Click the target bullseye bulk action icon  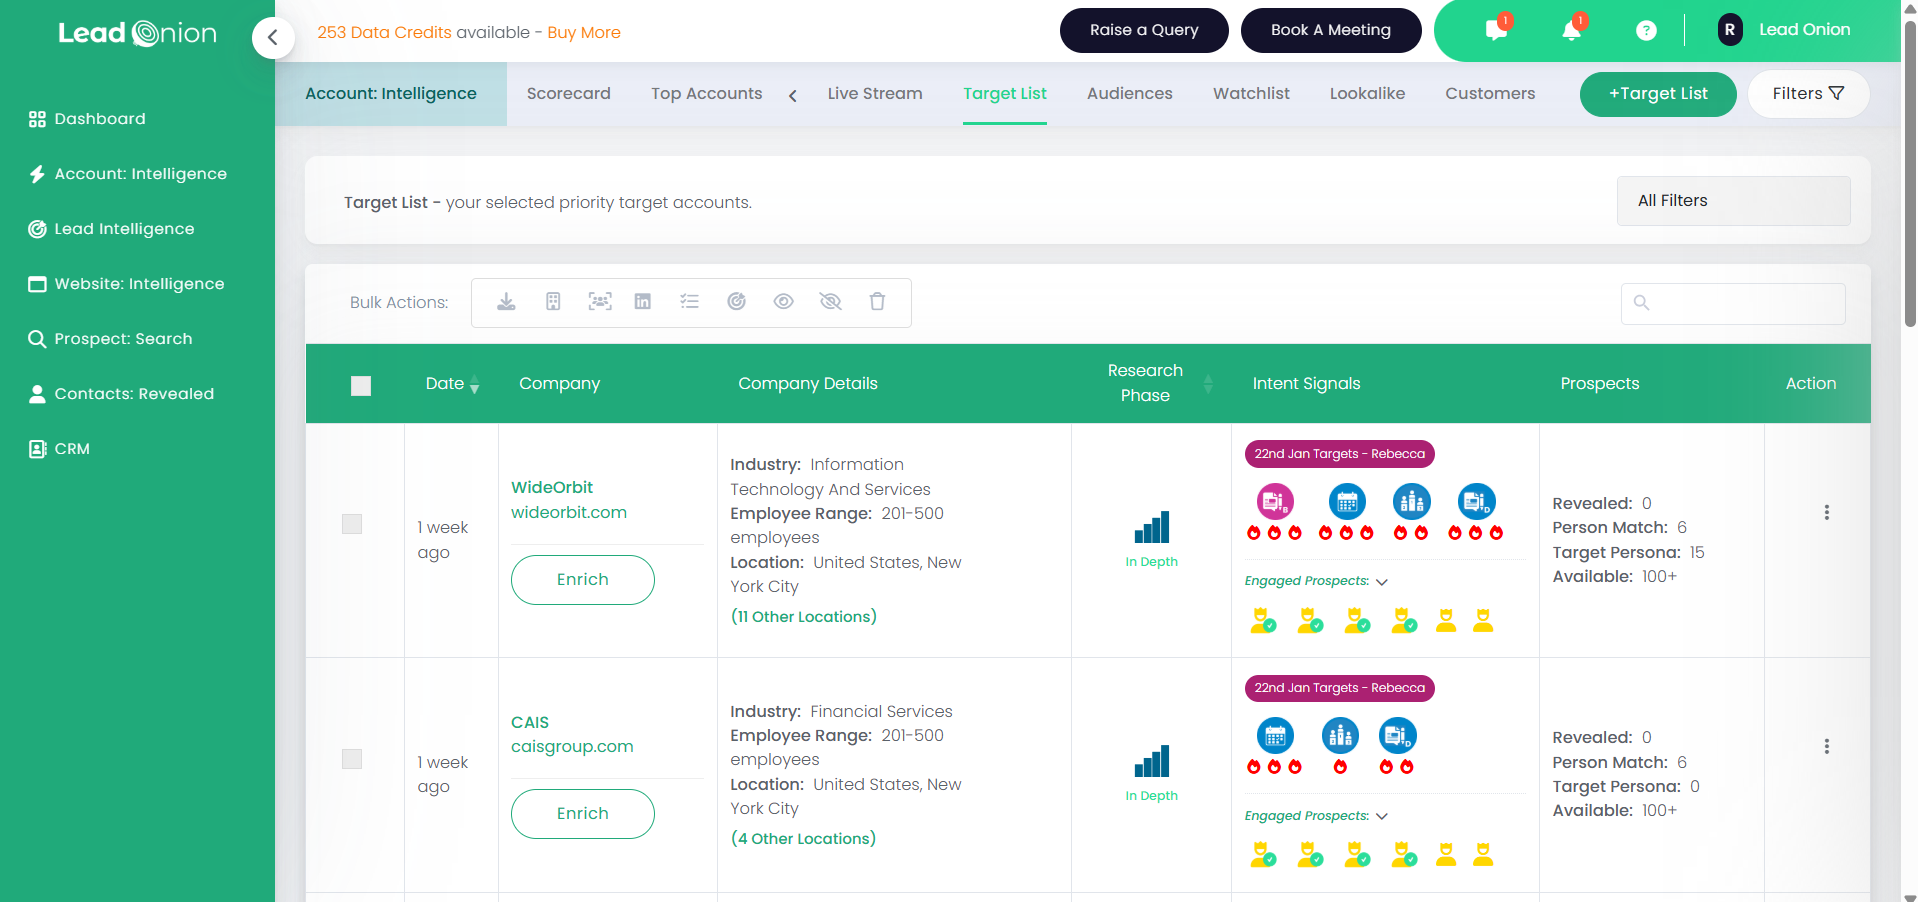[x=736, y=302]
